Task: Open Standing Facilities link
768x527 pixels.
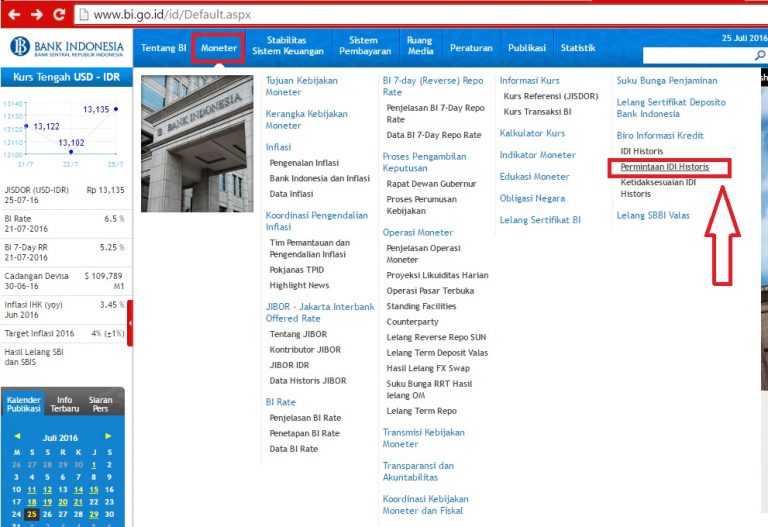Action: (421, 306)
